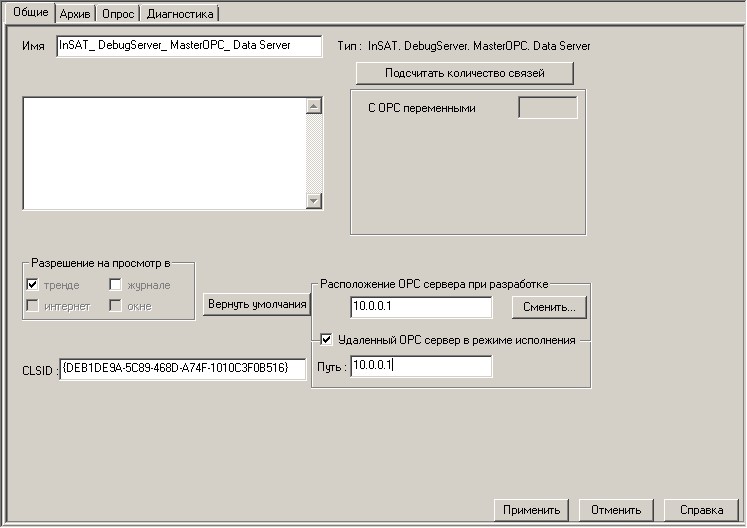Click the CLSID : label
The height and width of the screenshot is (528, 747).
tap(38, 371)
